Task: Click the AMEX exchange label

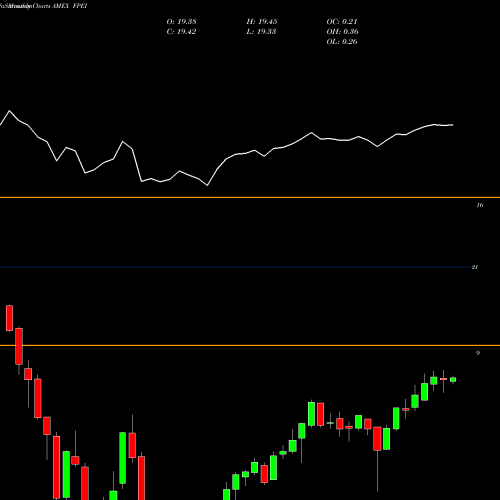Action: 60,6
